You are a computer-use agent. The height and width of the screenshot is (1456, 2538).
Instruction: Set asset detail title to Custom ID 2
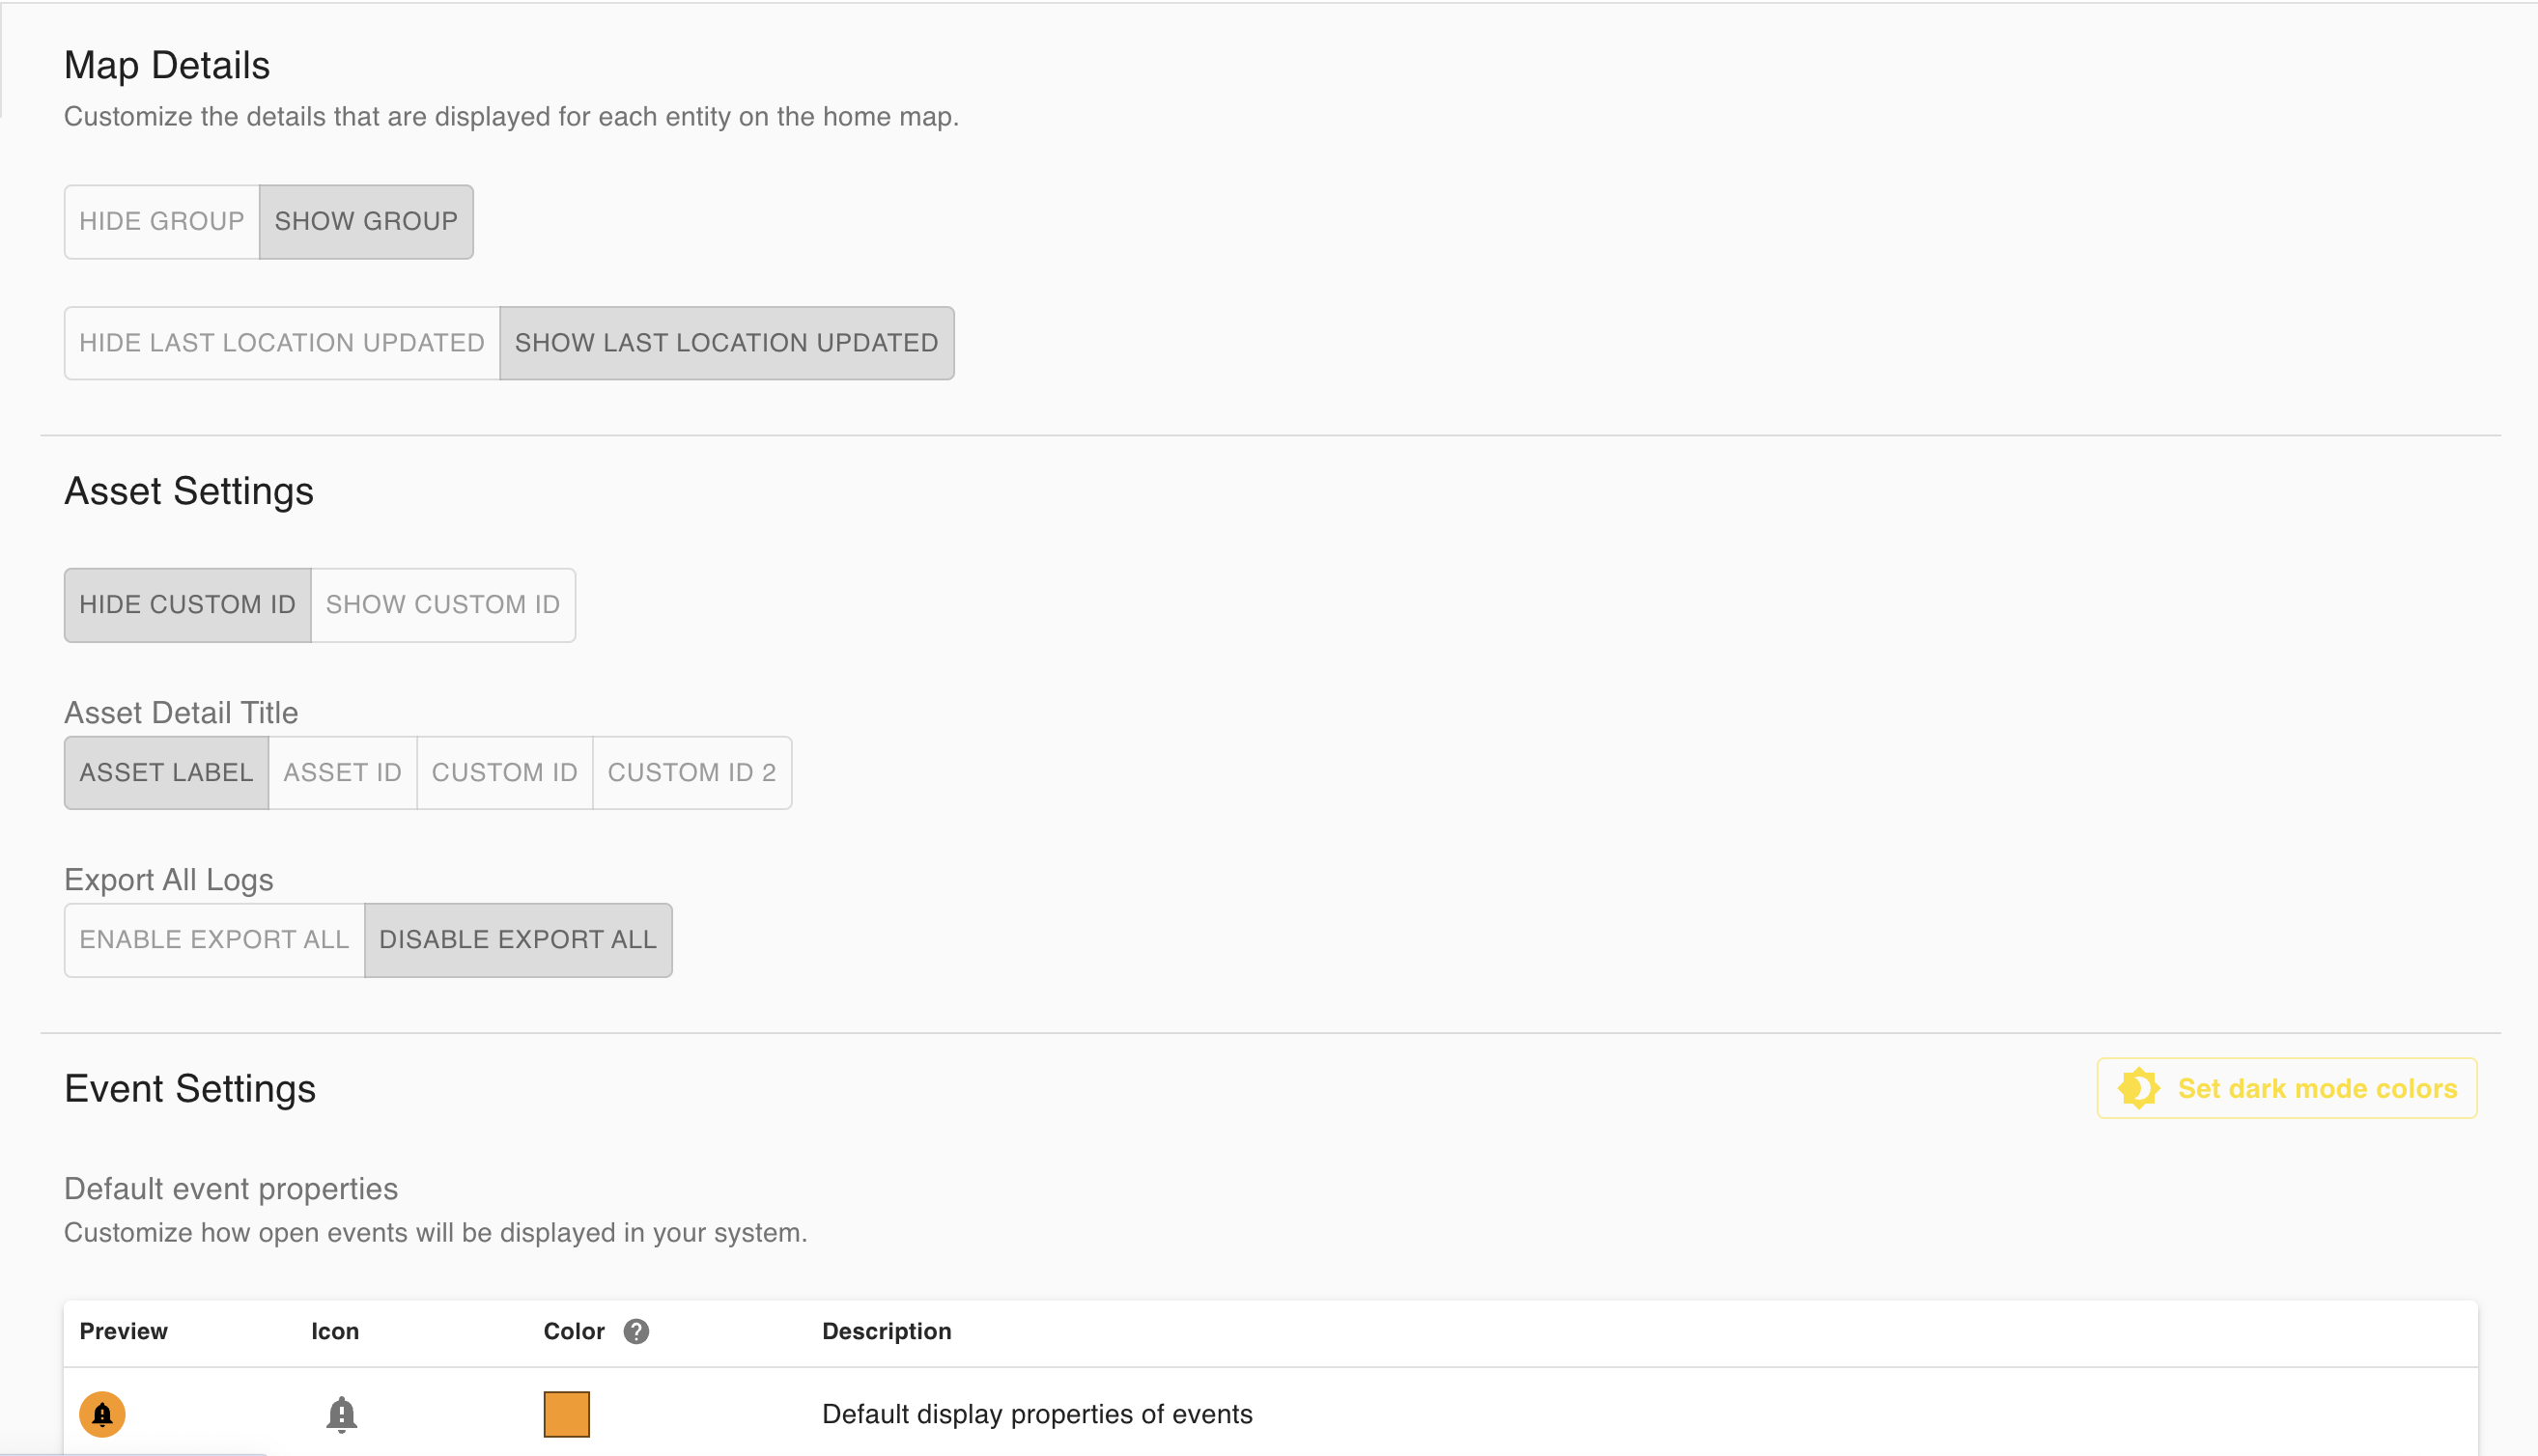(691, 773)
